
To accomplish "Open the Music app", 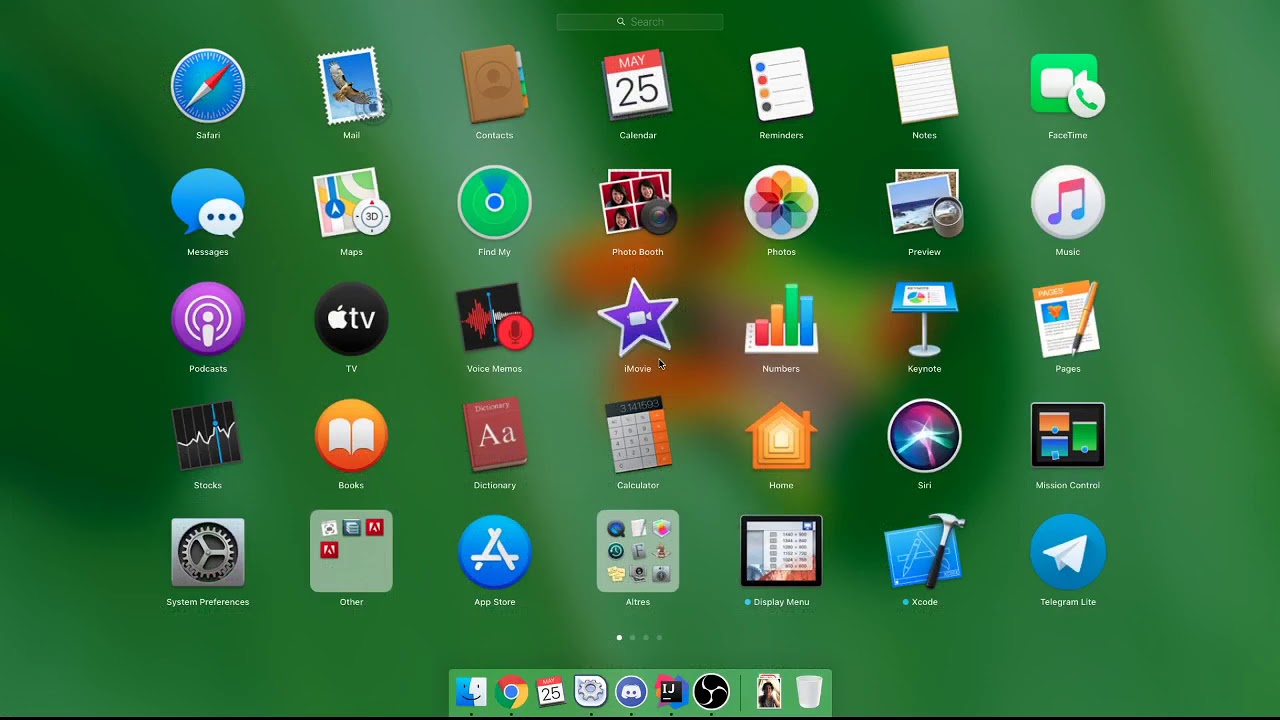I will (1068, 203).
